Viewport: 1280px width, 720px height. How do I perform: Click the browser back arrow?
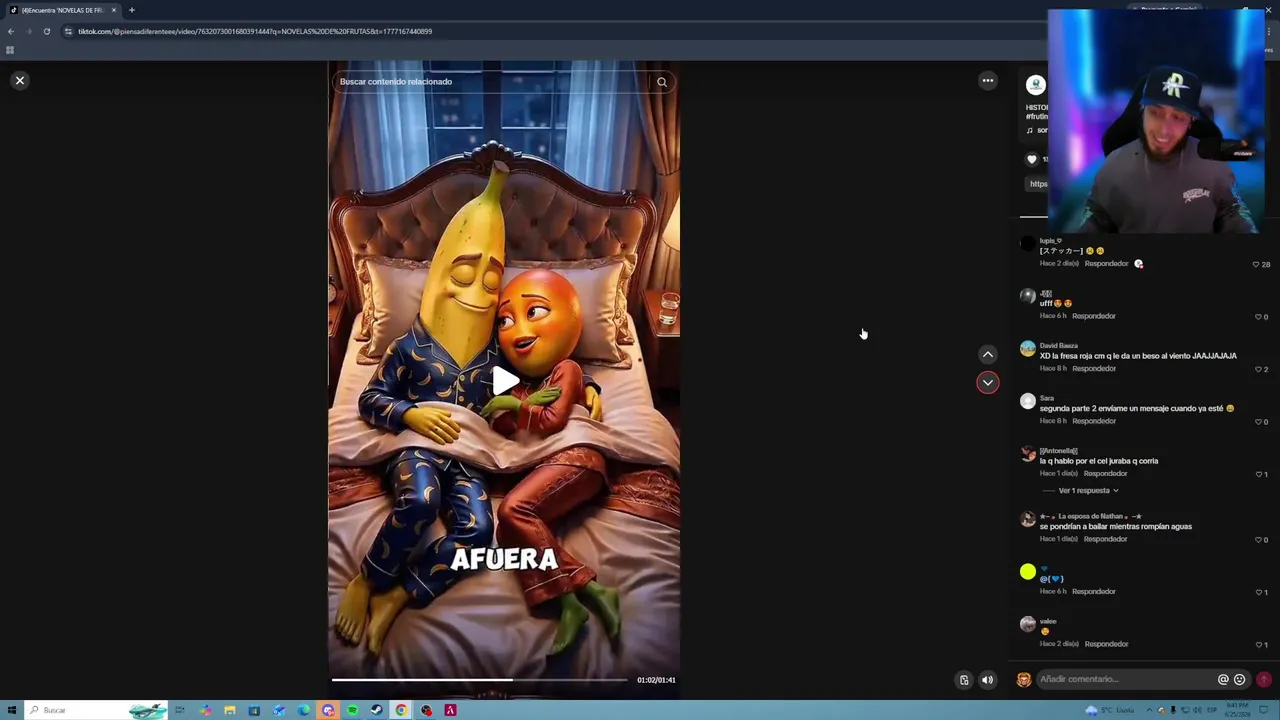[11, 31]
